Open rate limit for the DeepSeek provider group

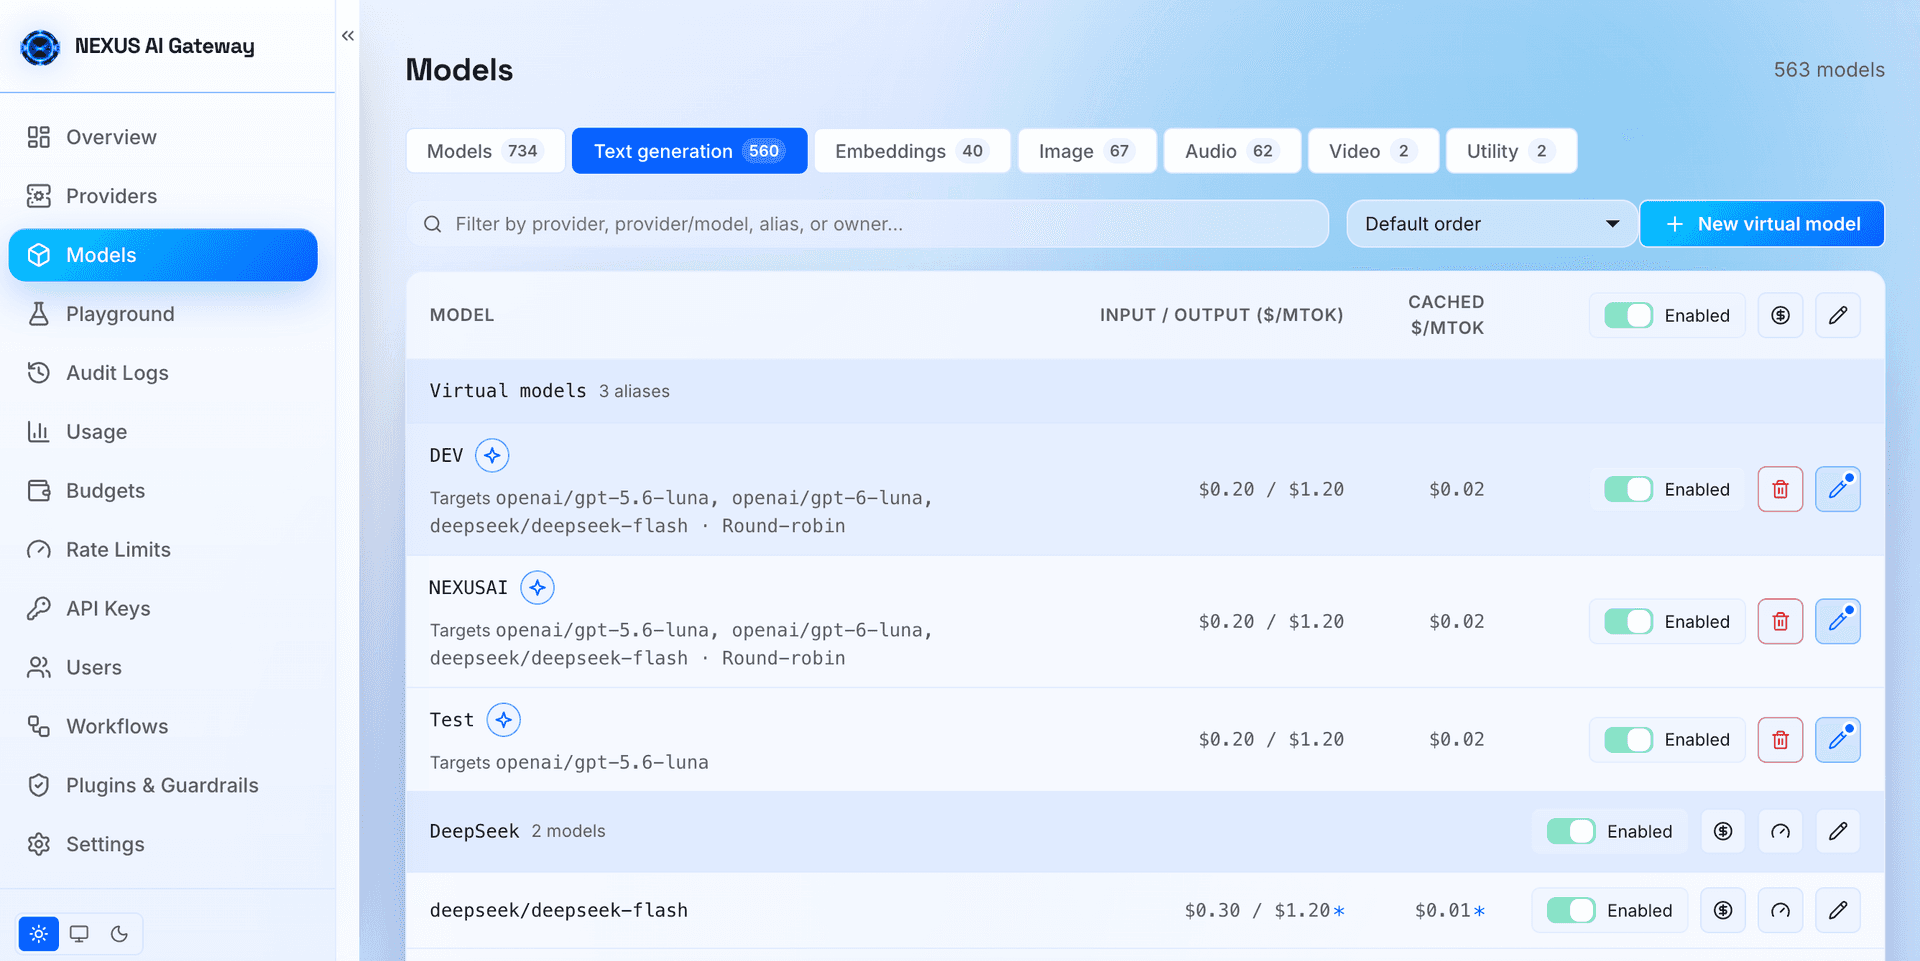tap(1780, 831)
